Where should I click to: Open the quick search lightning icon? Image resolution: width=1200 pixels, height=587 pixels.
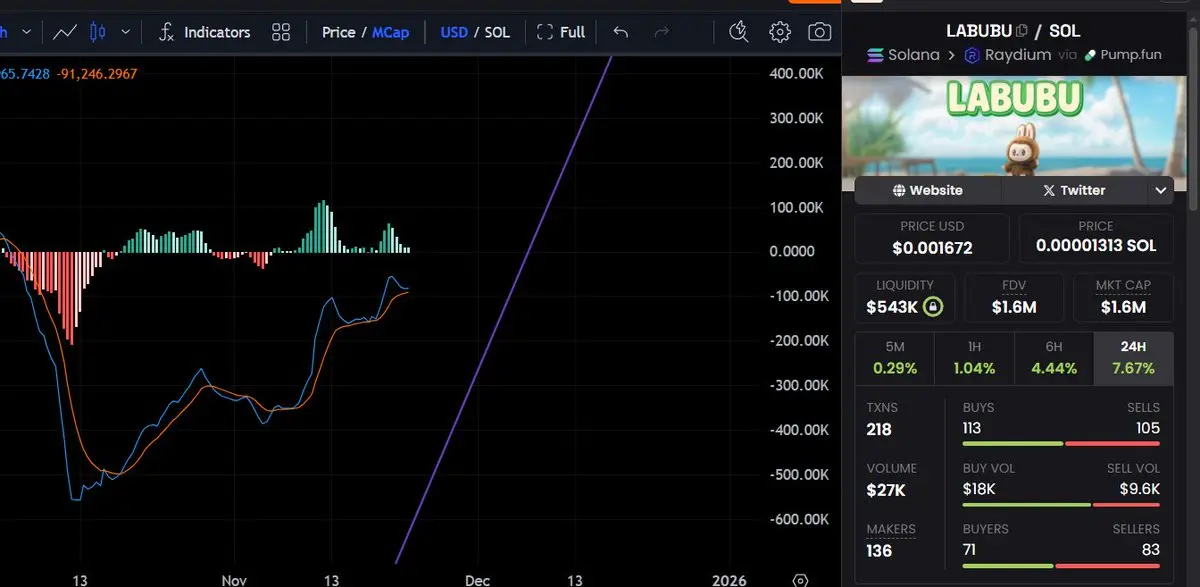pyautogui.click(x=739, y=32)
